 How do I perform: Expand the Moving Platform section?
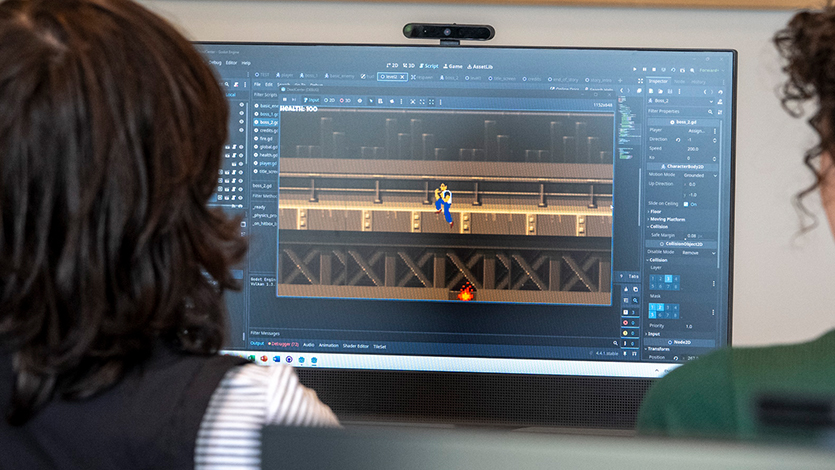point(666,219)
